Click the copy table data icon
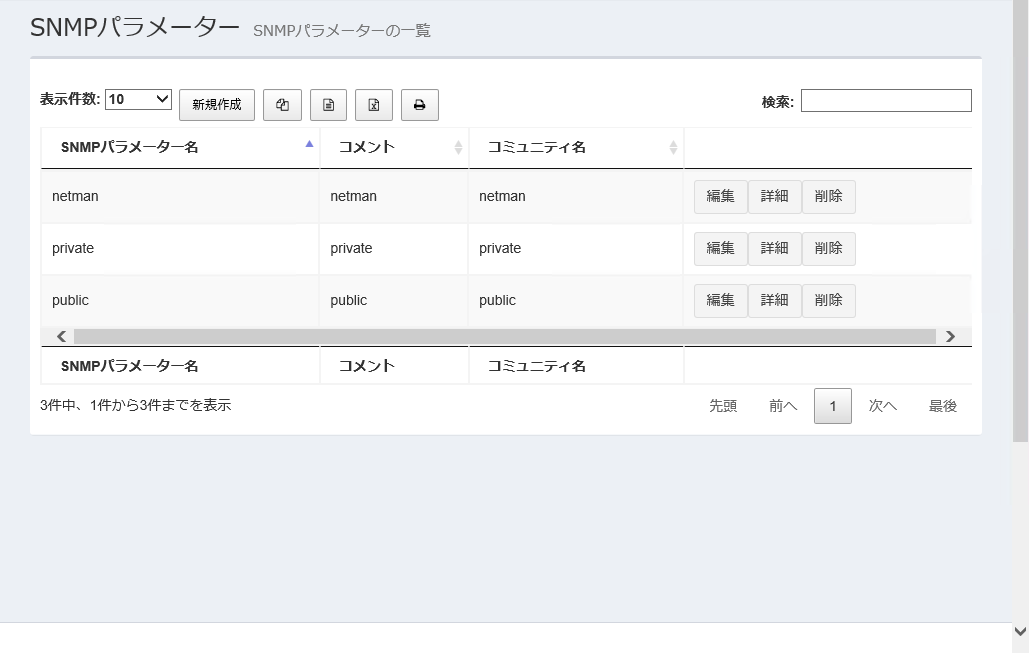 [x=282, y=104]
